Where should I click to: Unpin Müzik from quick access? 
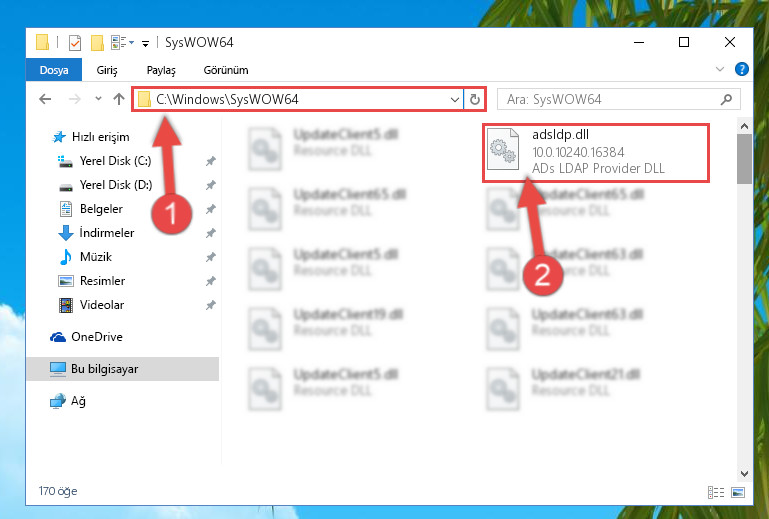pos(210,257)
